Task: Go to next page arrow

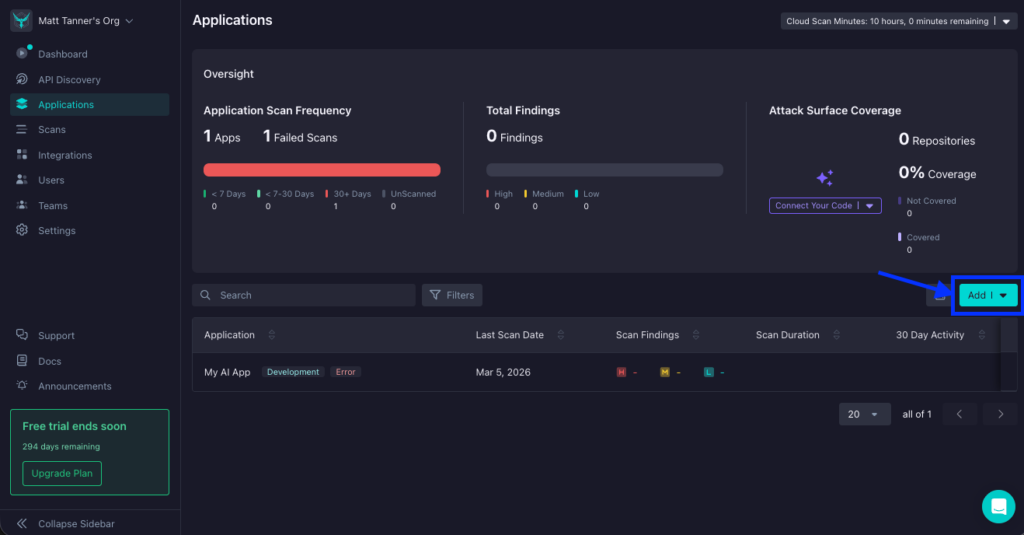Action: pos(1000,414)
